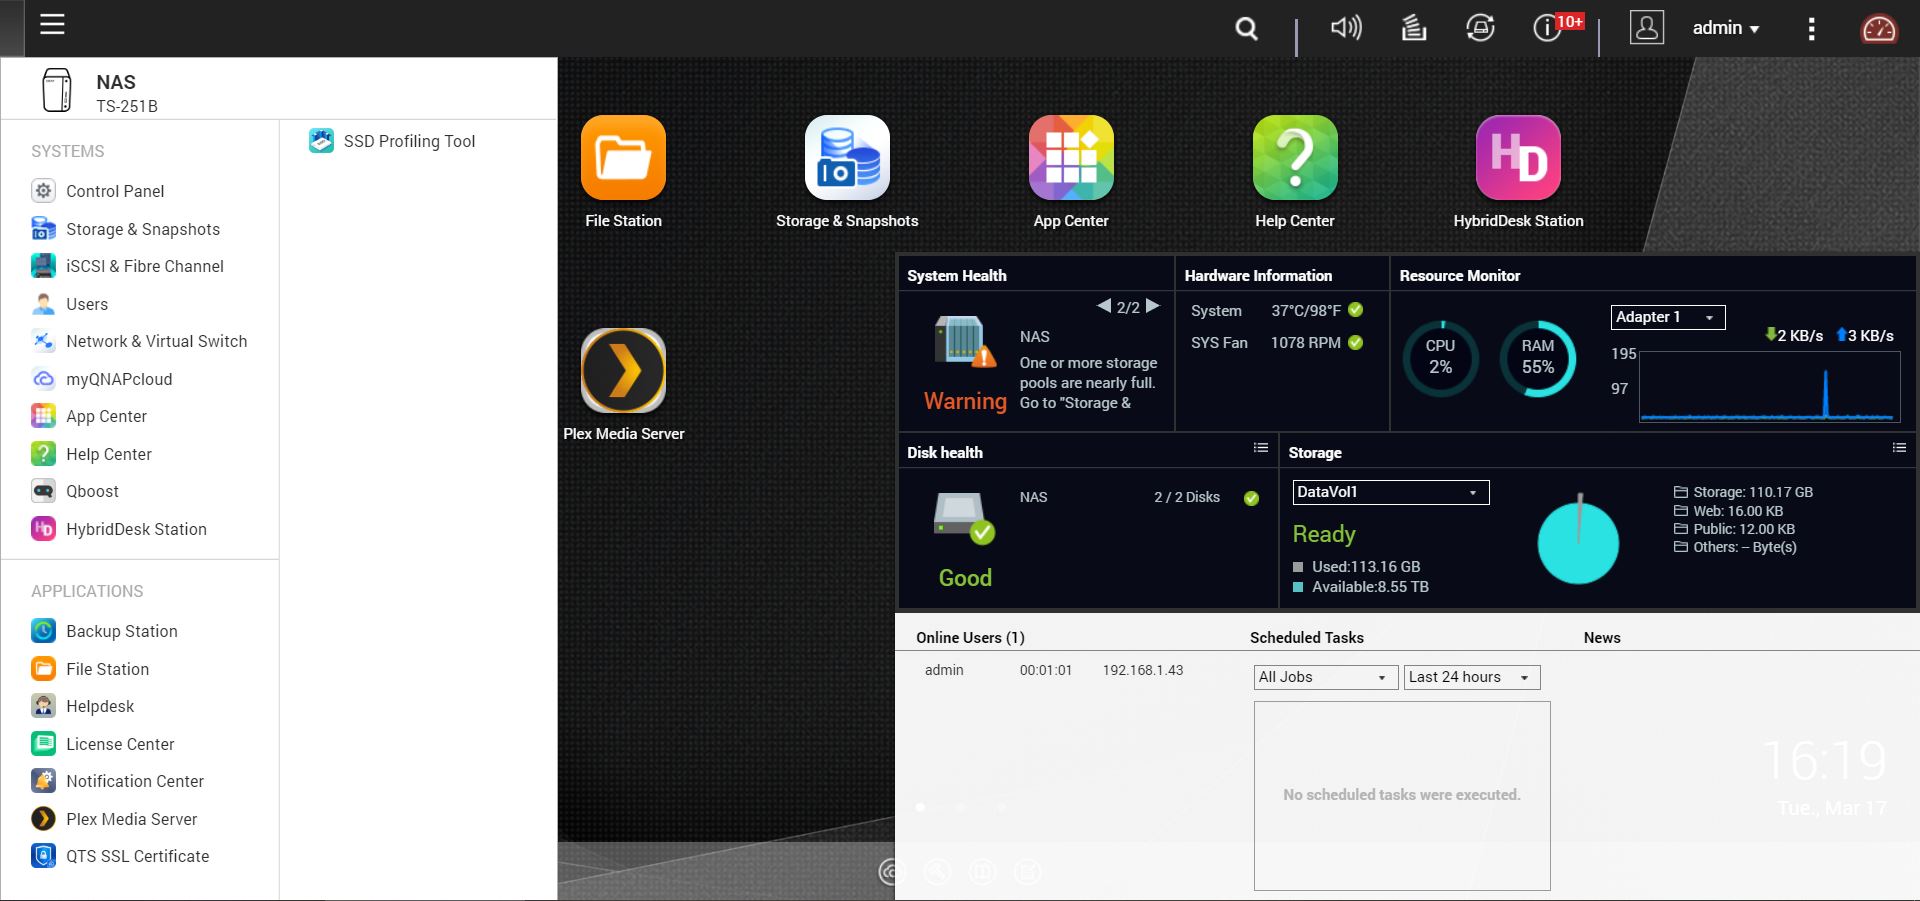Click the Hardware Information widget title
The image size is (1920, 901).
[x=1258, y=276]
